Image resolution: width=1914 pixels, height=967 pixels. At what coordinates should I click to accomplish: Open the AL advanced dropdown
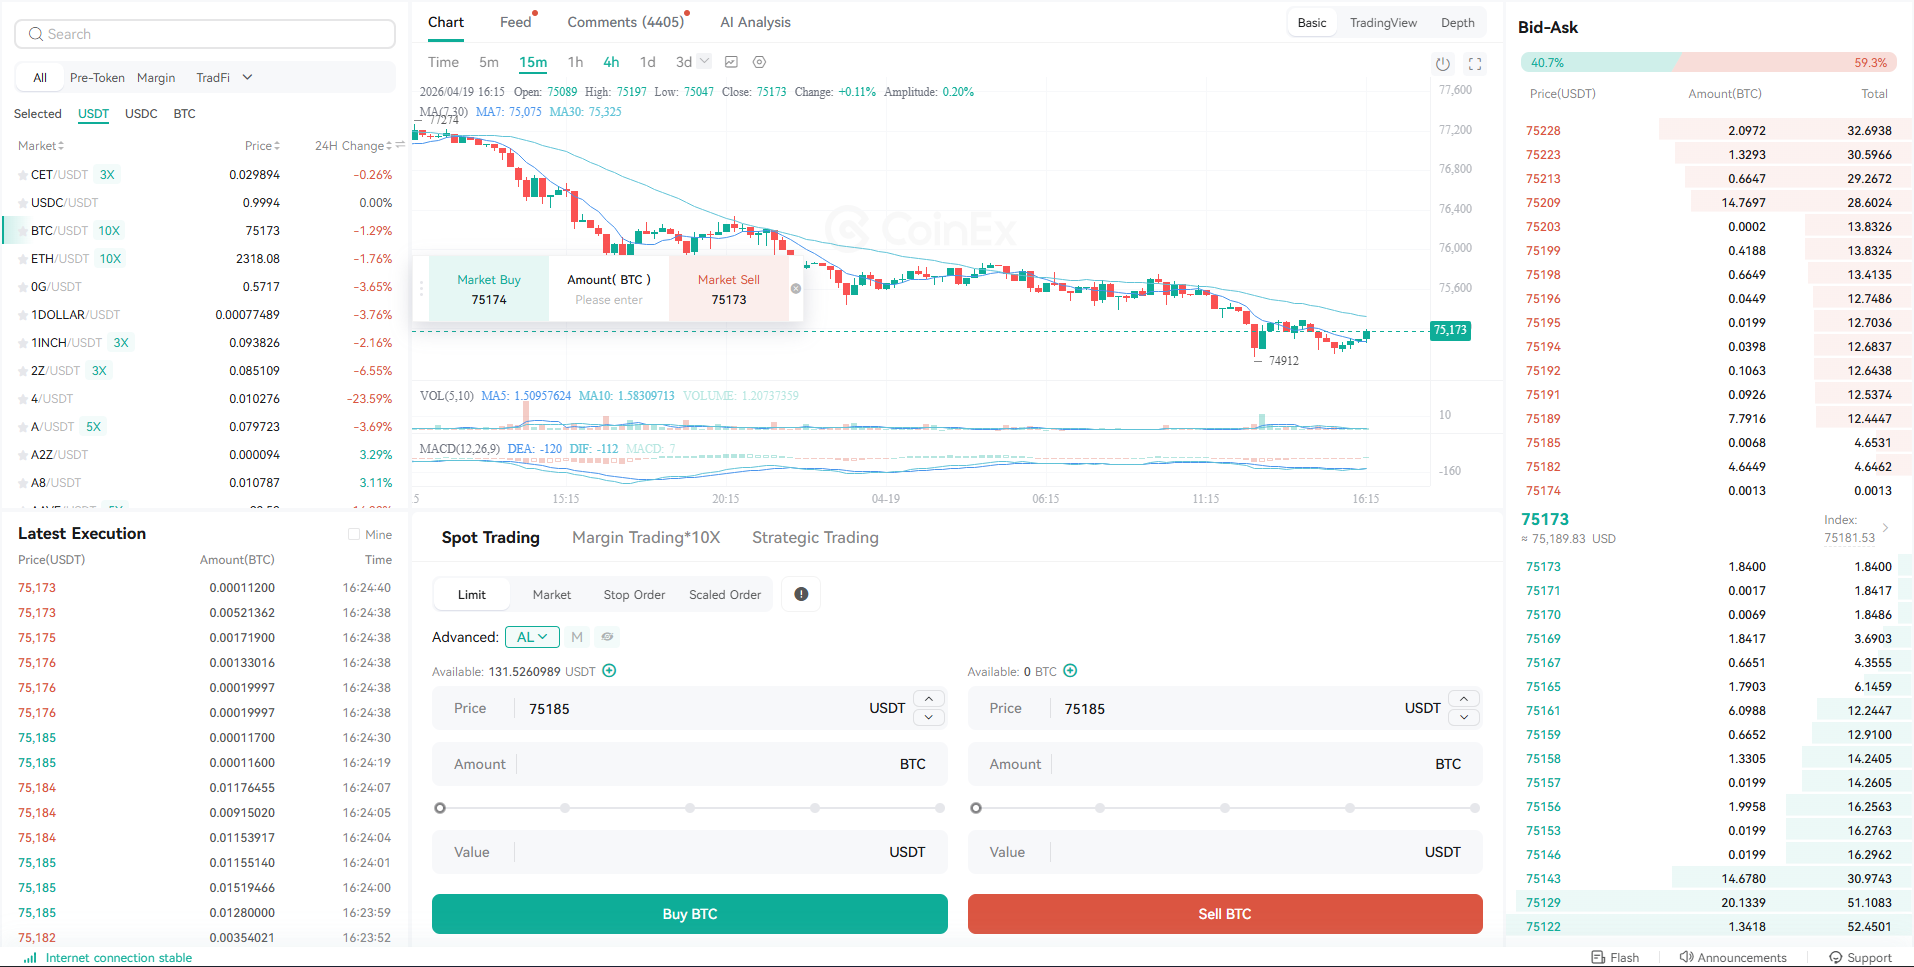(532, 637)
